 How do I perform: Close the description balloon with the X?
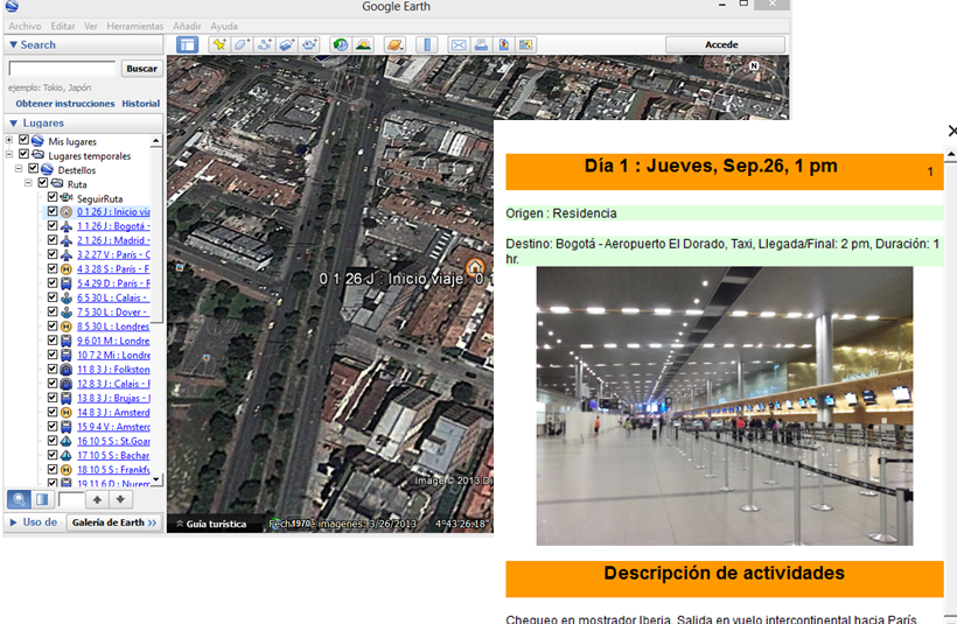click(952, 131)
